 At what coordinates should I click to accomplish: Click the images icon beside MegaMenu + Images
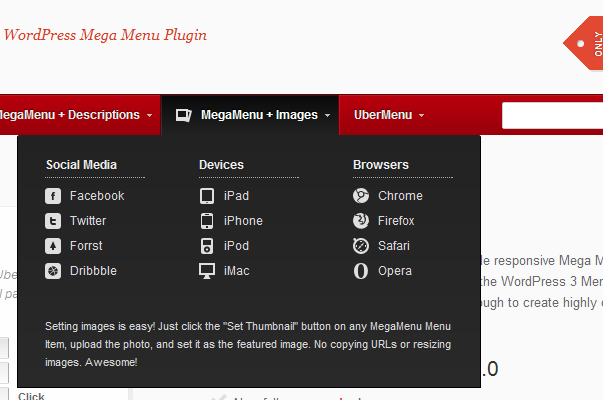pos(184,115)
